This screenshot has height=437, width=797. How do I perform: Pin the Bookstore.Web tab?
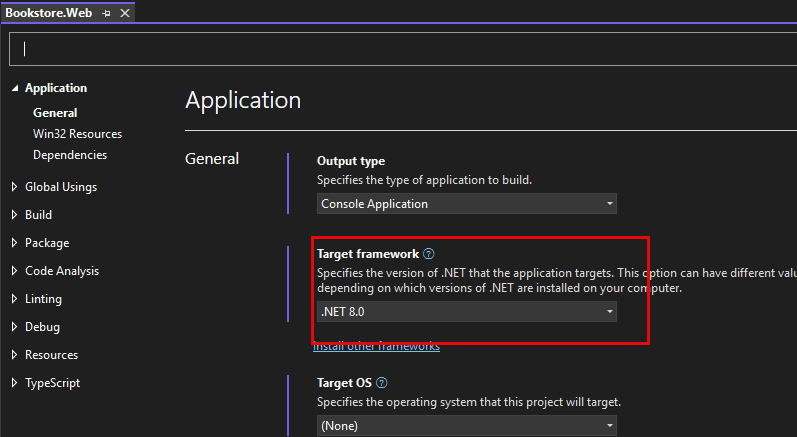tap(106, 14)
